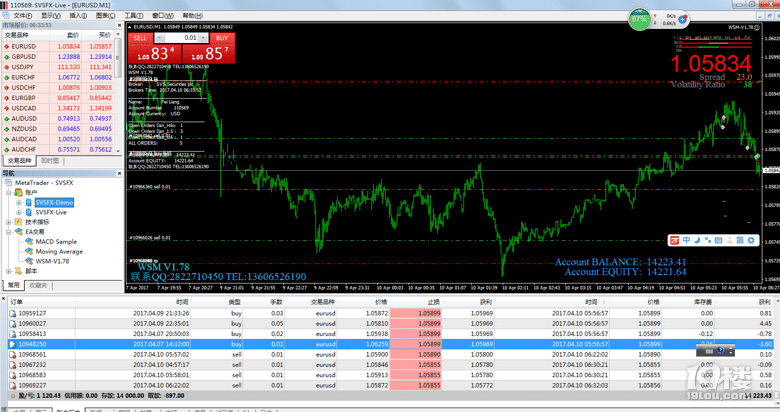Select MetaTrader - SVSFX root node
This screenshot has height=412, width=780.
pos(44,183)
